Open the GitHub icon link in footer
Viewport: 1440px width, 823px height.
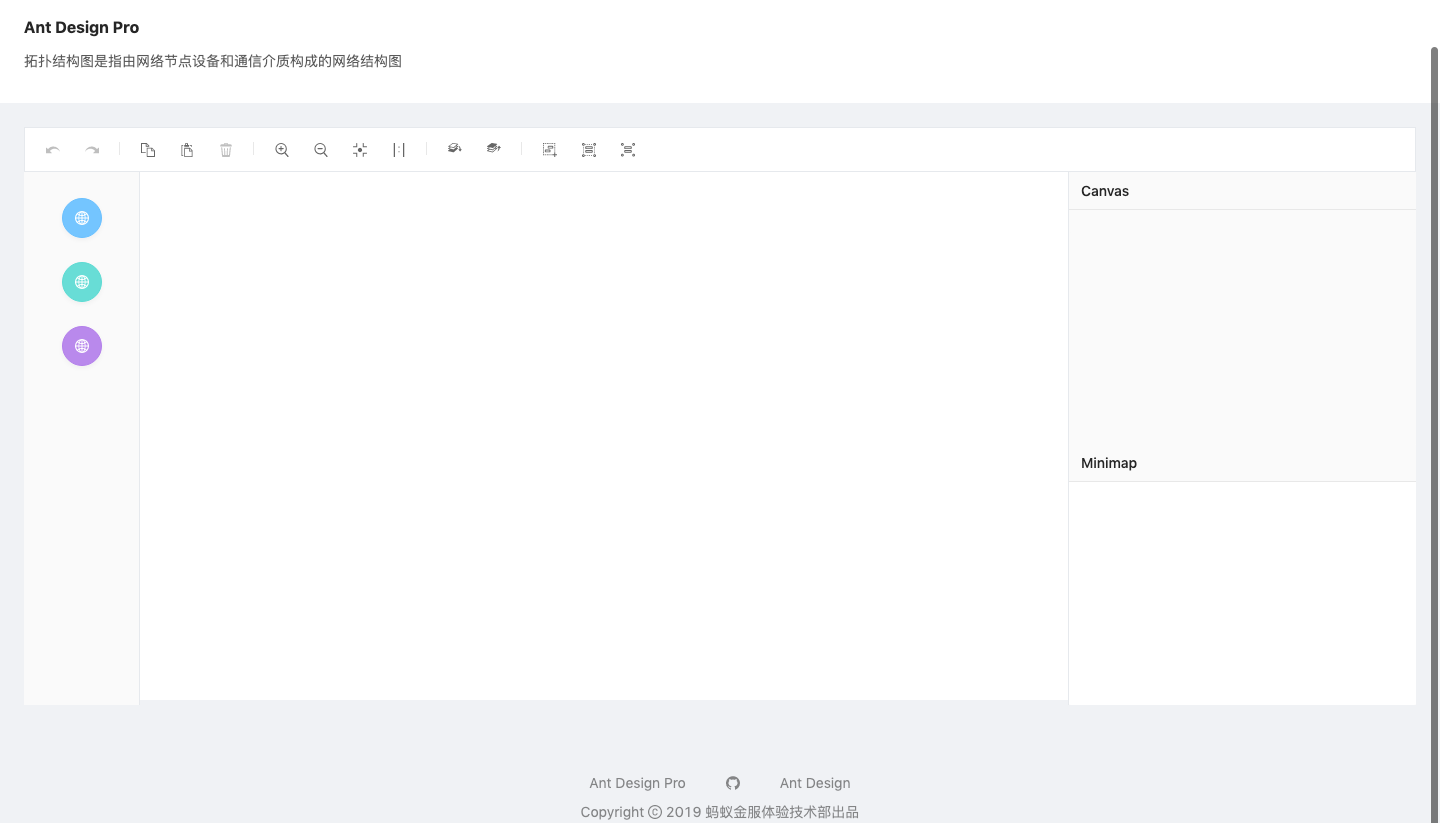pyautogui.click(x=733, y=783)
